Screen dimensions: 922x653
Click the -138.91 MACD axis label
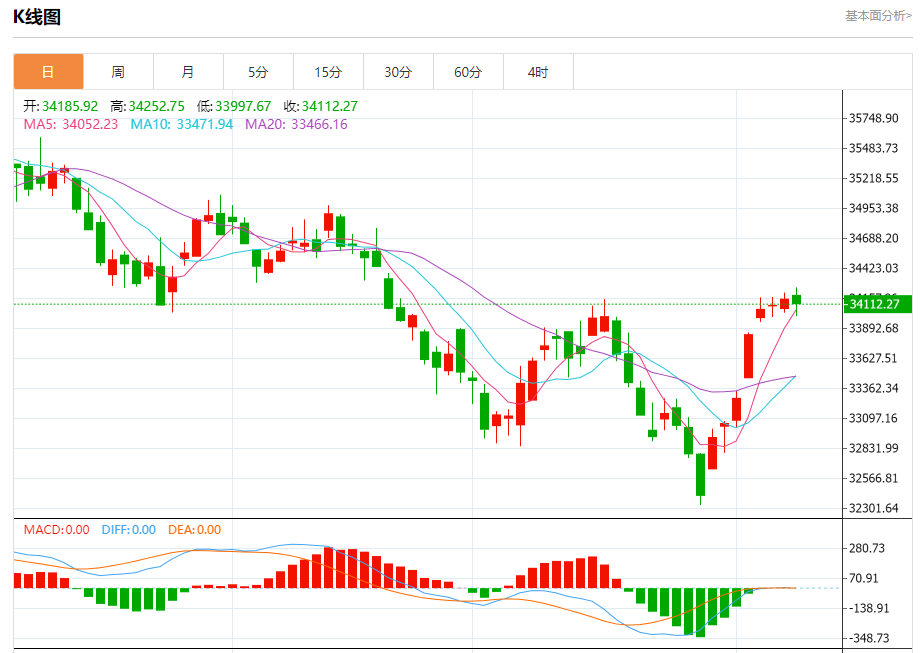868,608
